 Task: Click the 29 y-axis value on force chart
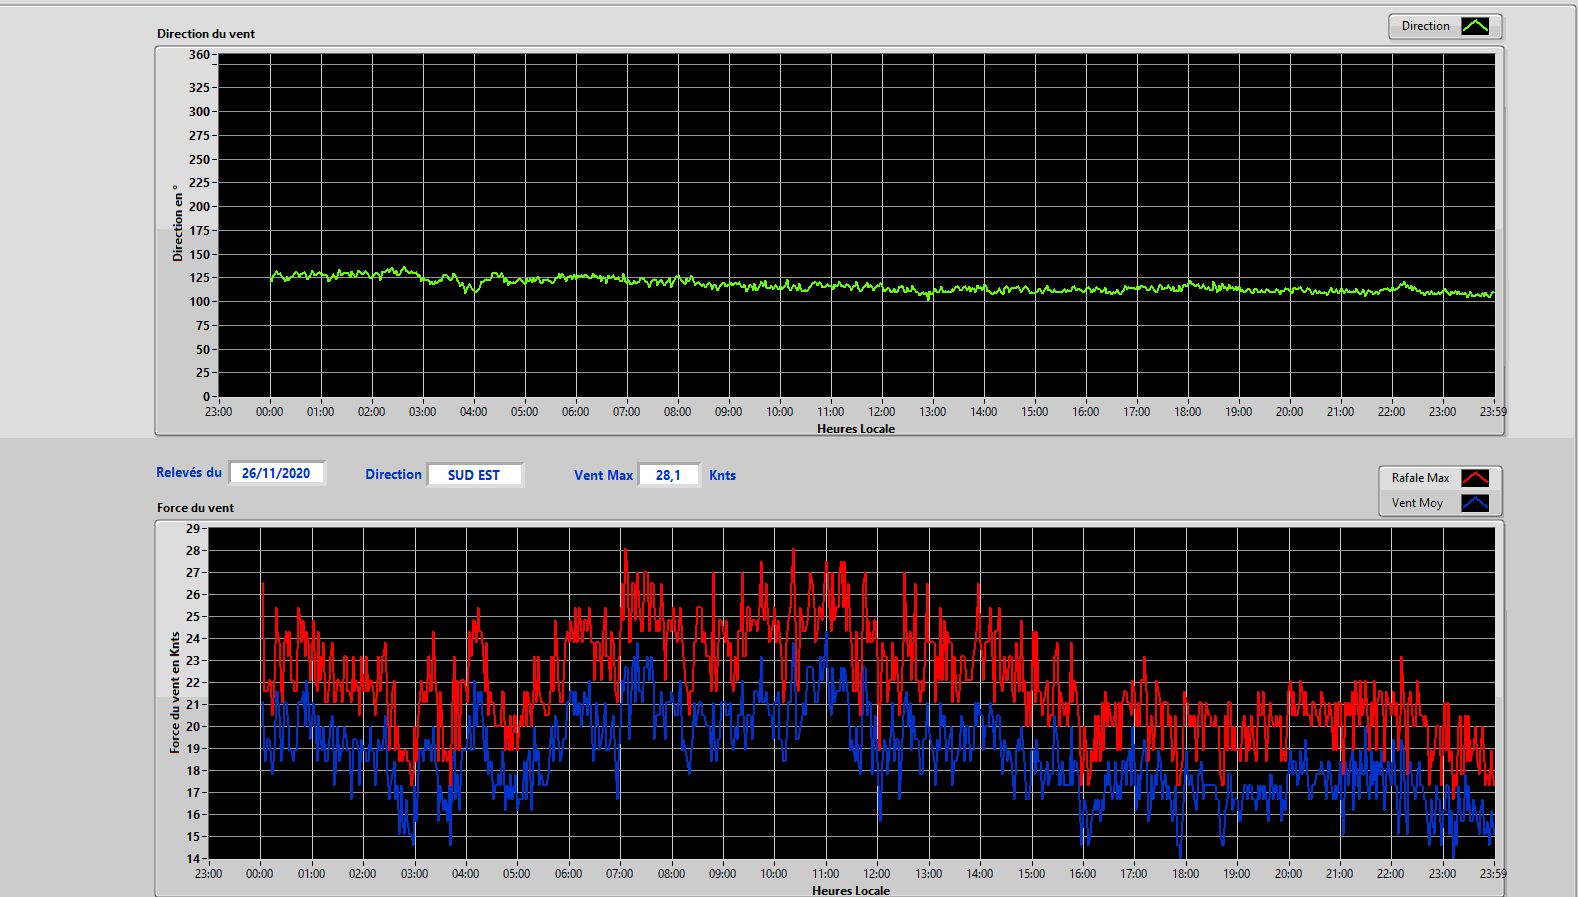coord(193,528)
